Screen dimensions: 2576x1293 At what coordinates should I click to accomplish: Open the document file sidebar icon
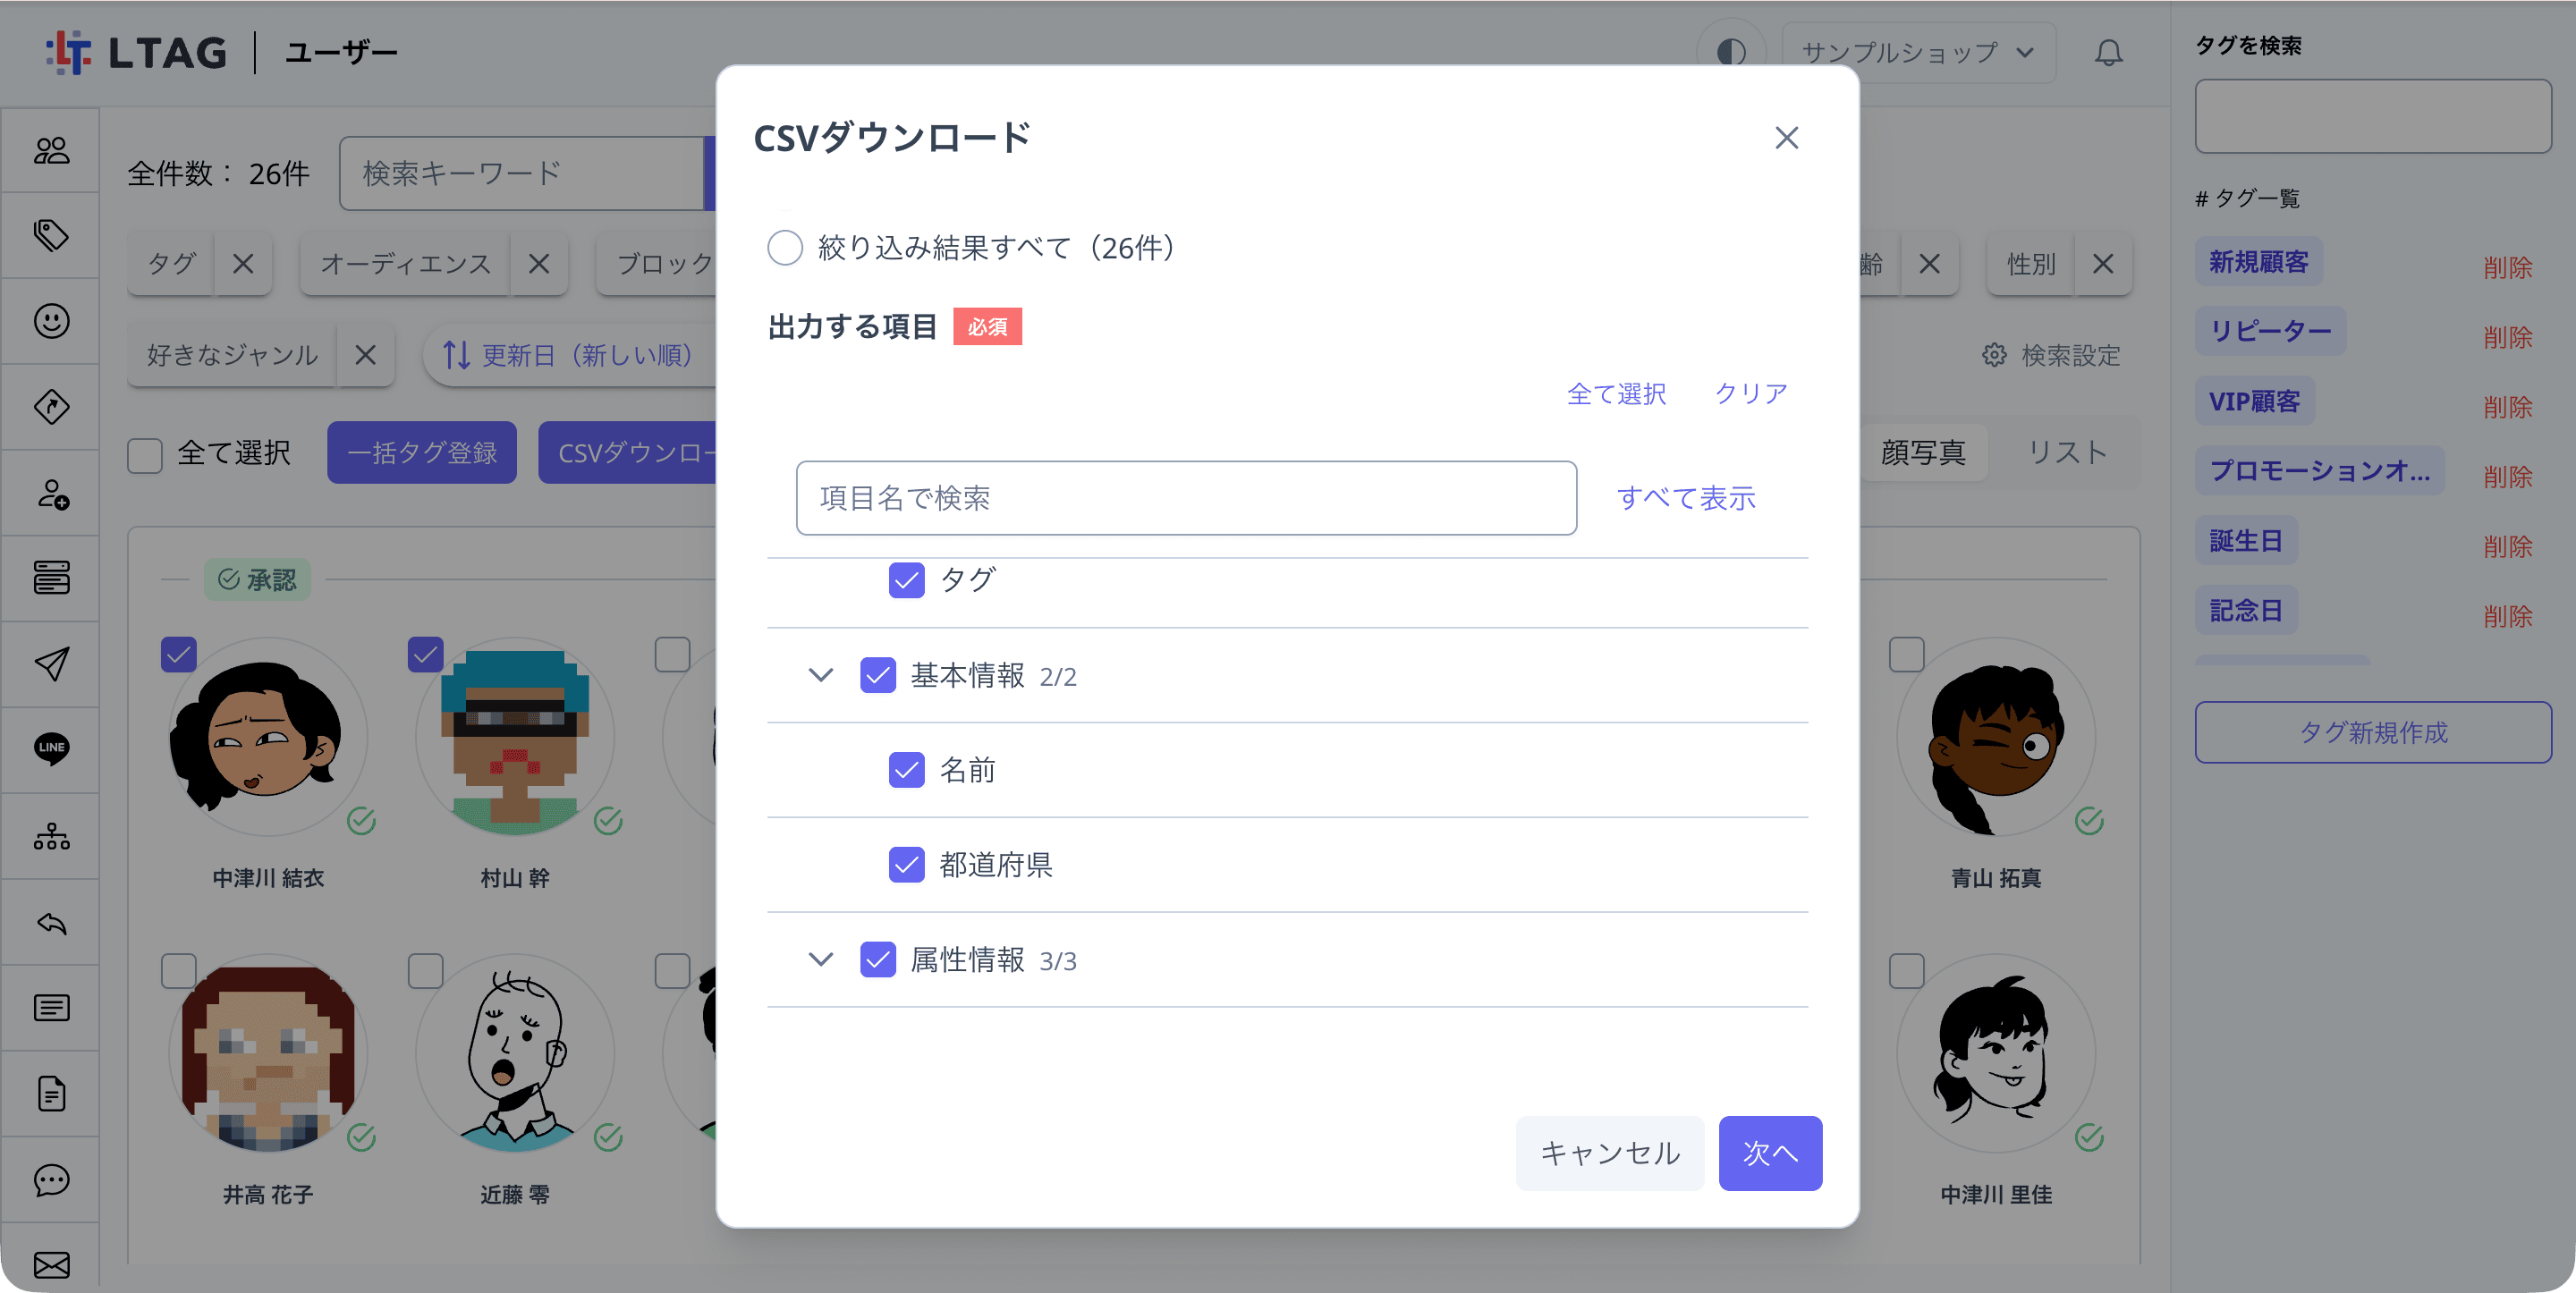coord(51,1094)
